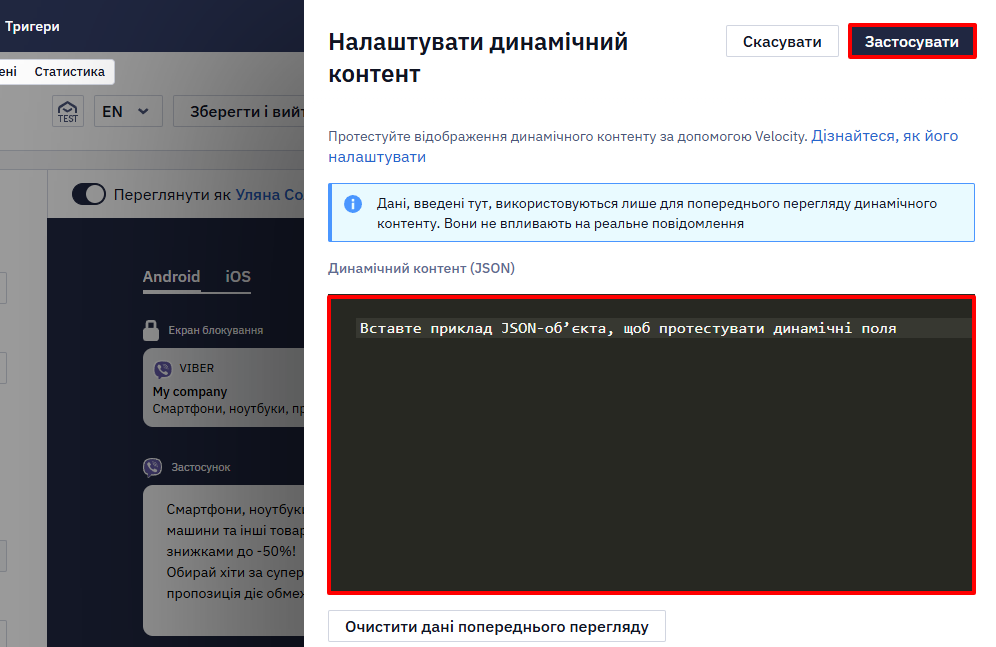Click inside the dynamic content JSON editor
996x647 pixels.
point(652,445)
